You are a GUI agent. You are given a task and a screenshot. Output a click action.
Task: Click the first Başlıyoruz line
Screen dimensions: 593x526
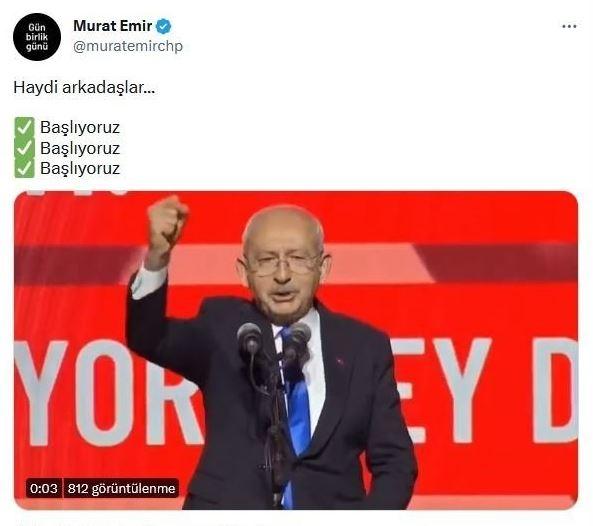coord(80,127)
